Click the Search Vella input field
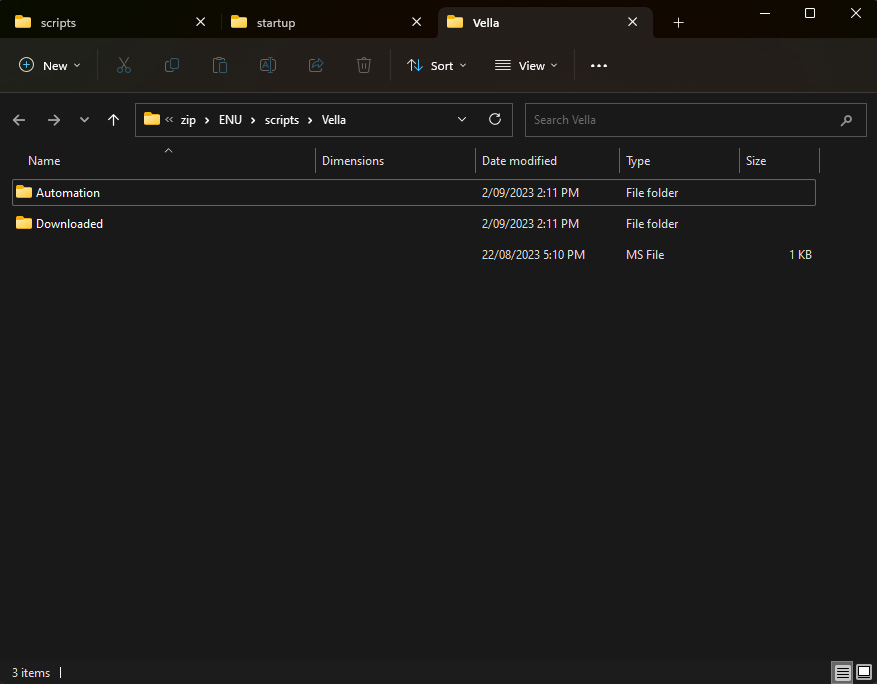The image size is (877, 684). click(x=680, y=120)
